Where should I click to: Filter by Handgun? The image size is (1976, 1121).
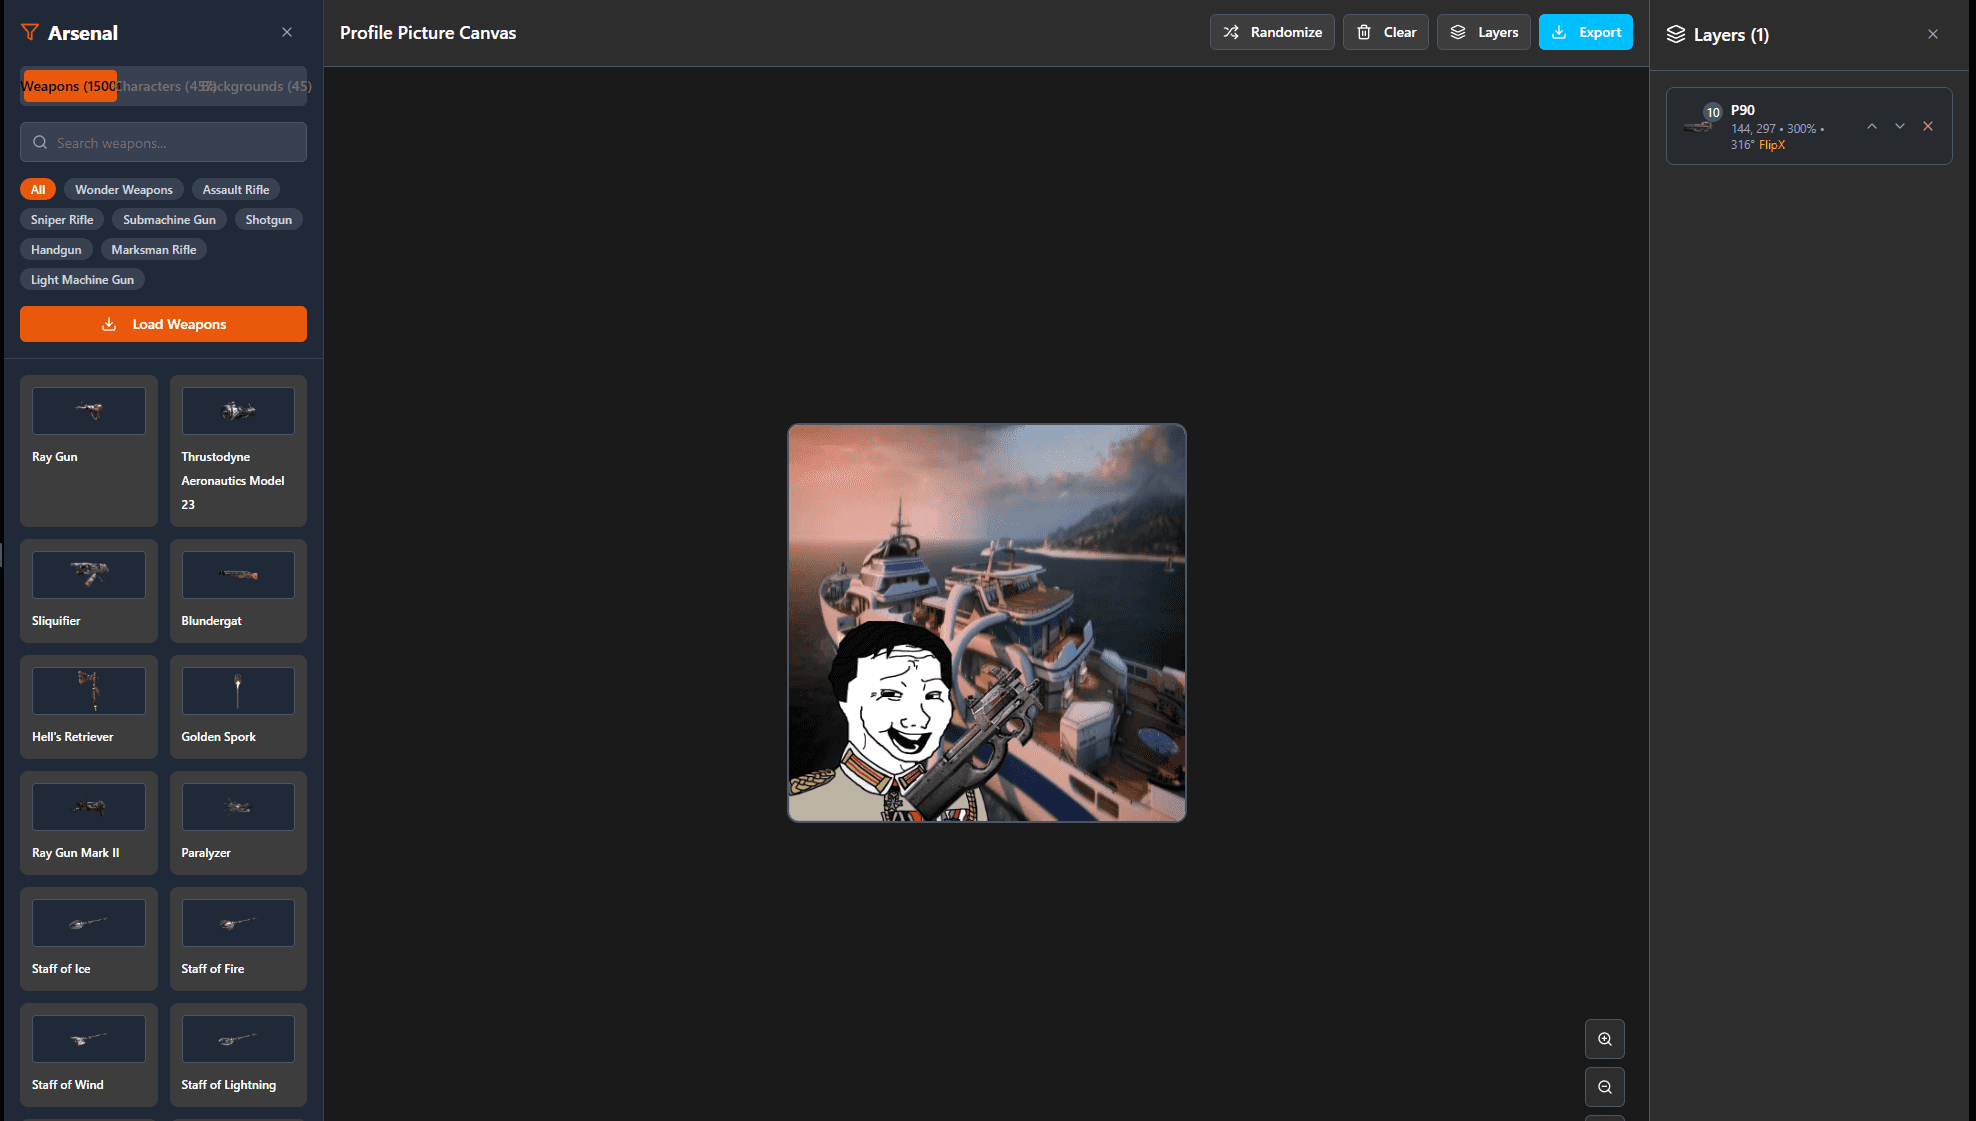[x=56, y=249]
